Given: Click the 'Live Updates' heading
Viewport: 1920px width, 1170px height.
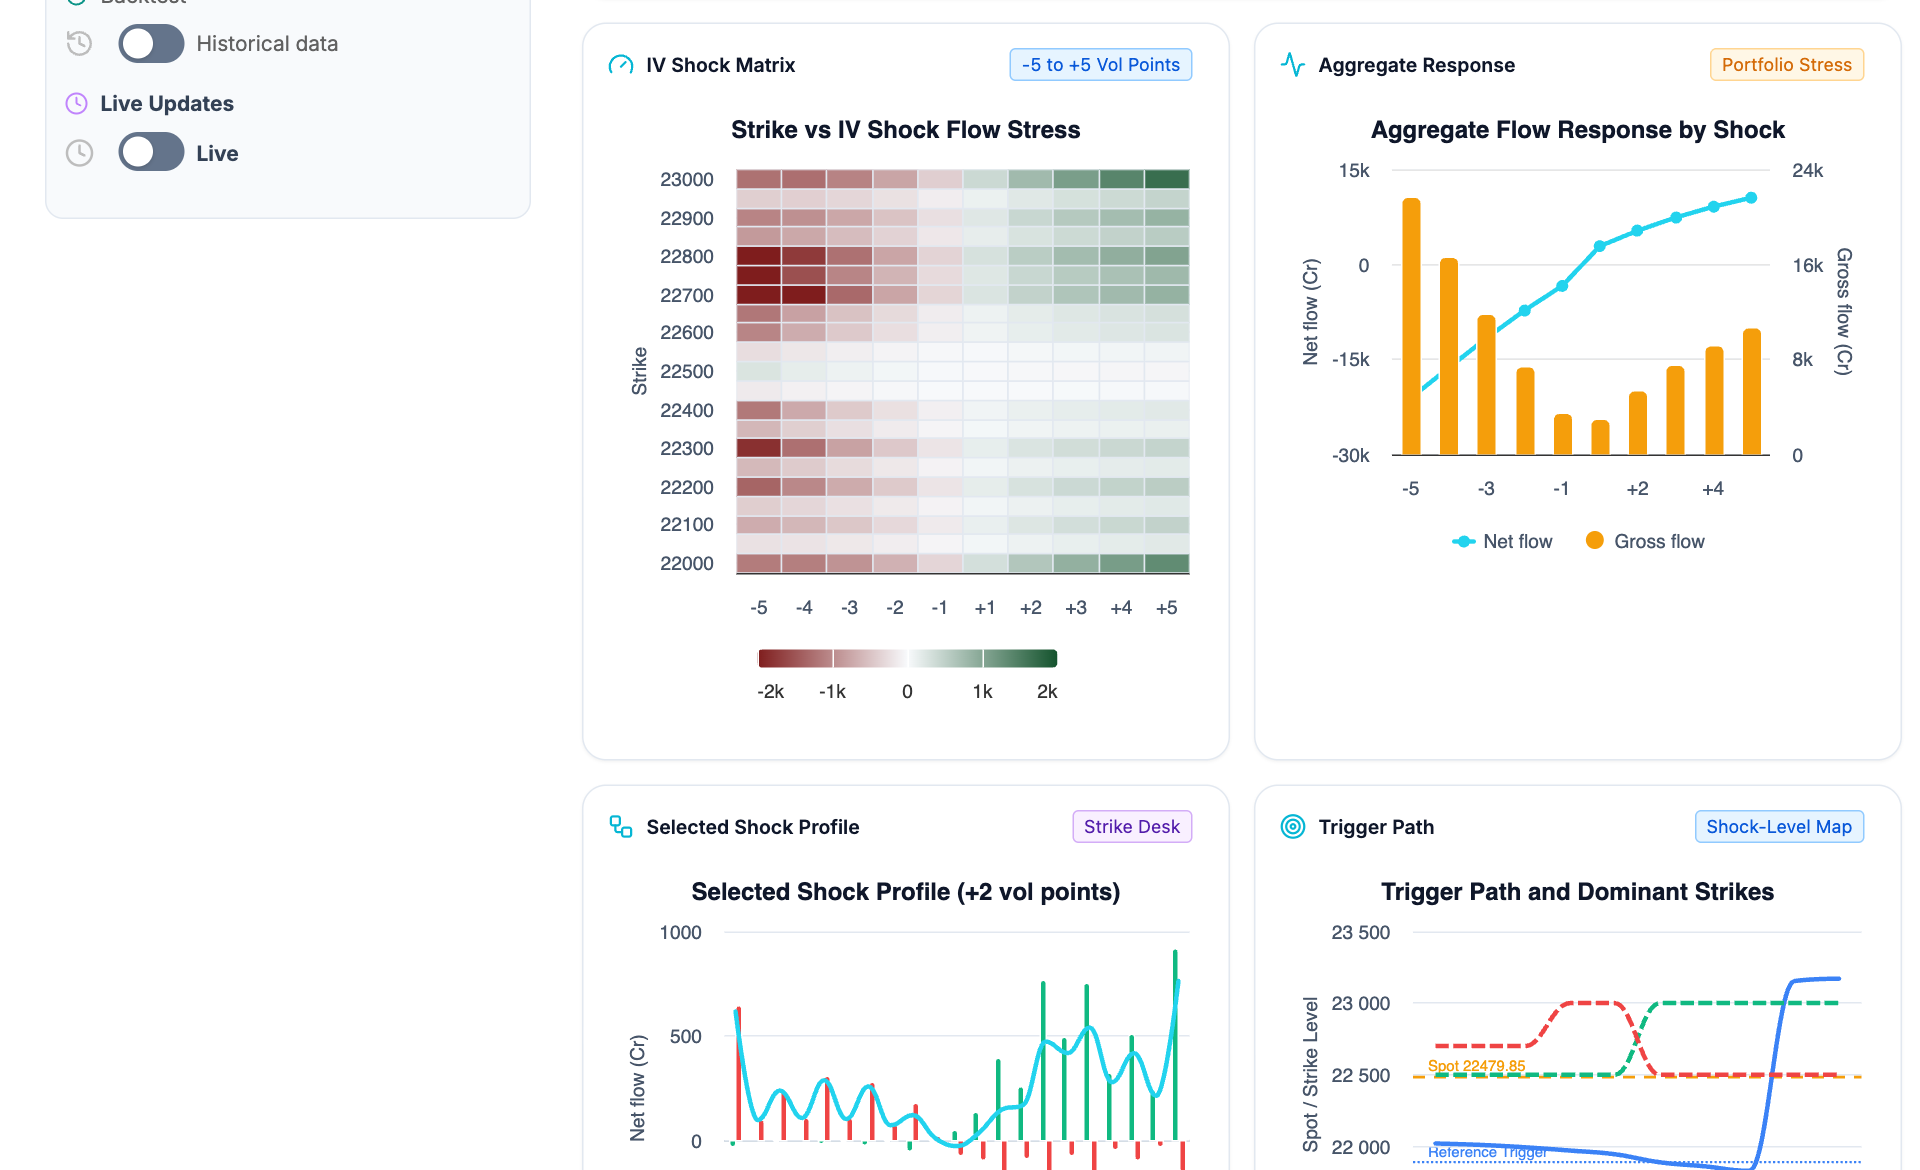Looking at the screenshot, I should click(x=167, y=104).
